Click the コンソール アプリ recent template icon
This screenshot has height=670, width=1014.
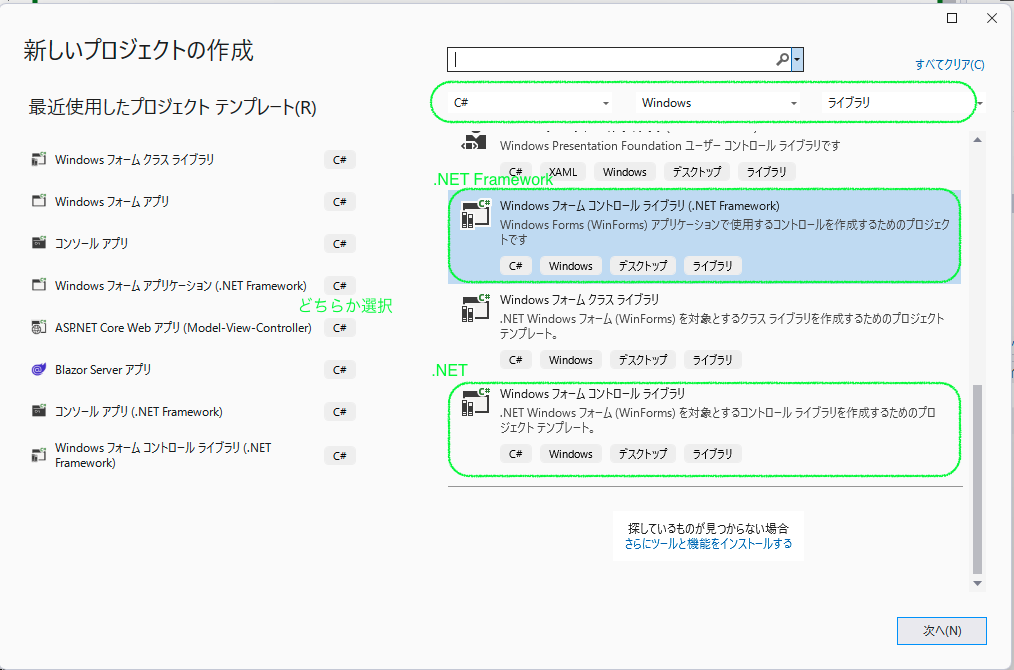click(x=39, y=243)
